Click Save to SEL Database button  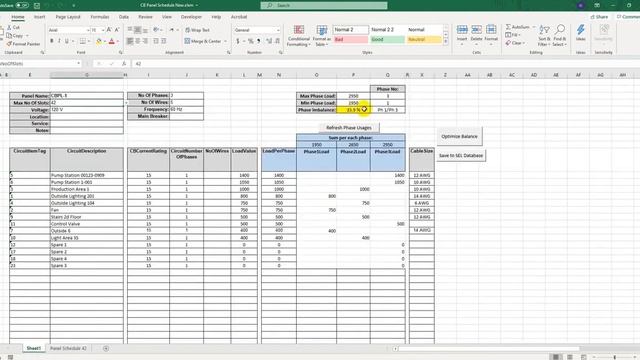tap(461, 156)
